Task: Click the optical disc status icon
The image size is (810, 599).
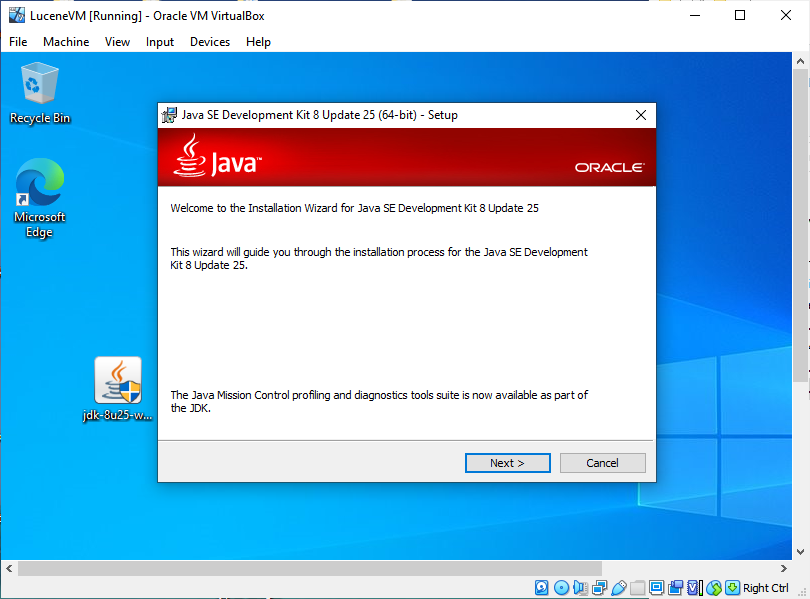Action: click(x=561, y=588)
